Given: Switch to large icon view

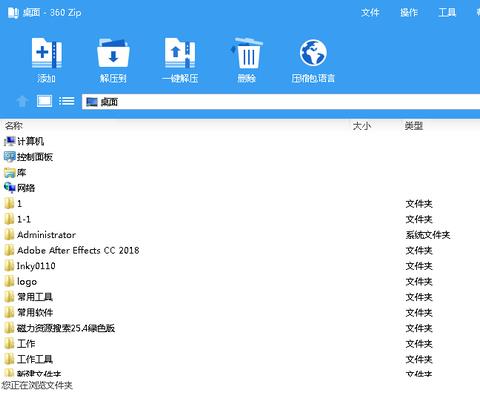Looking at the screenshot, I should pos(44,101).
